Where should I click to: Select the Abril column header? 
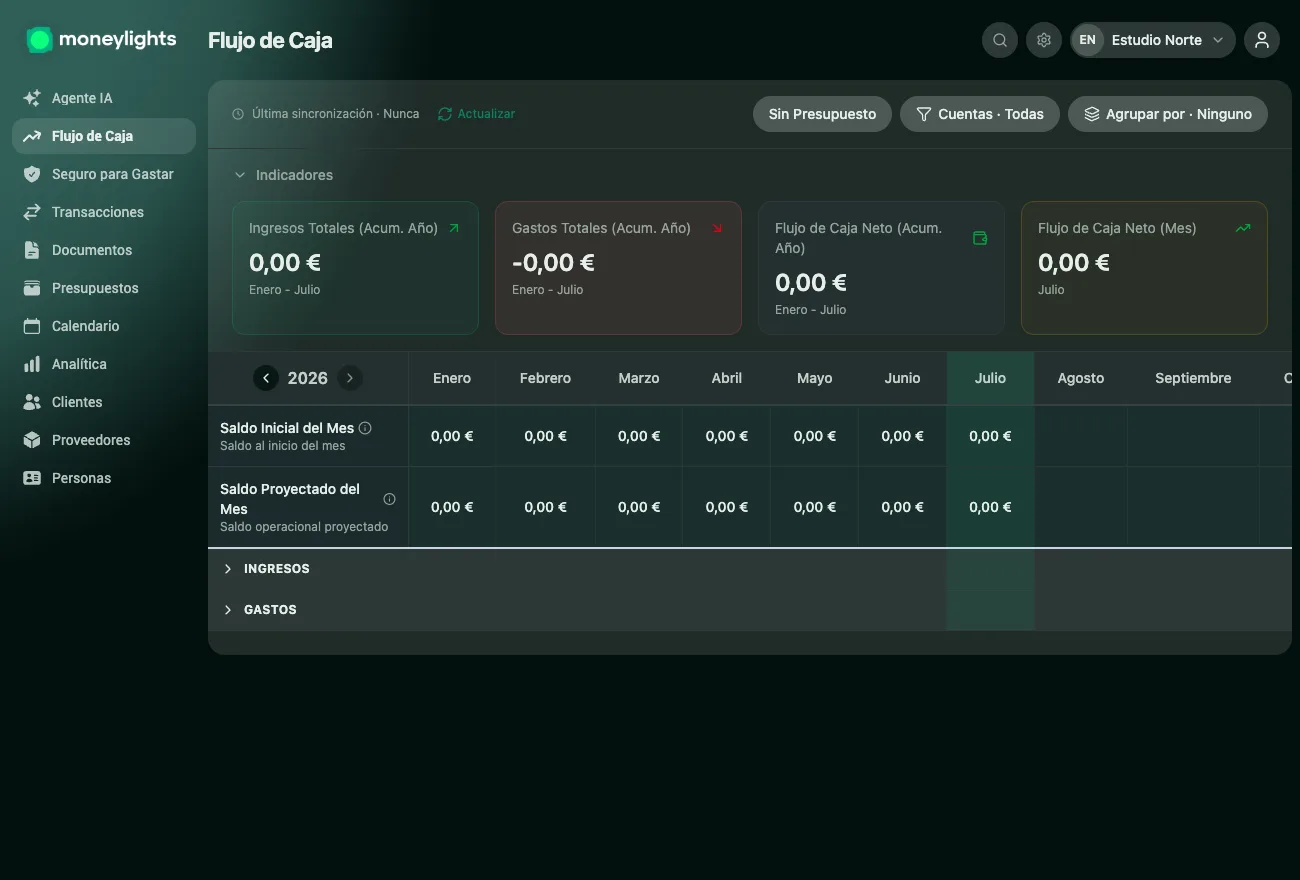click(x=727, y=378)
